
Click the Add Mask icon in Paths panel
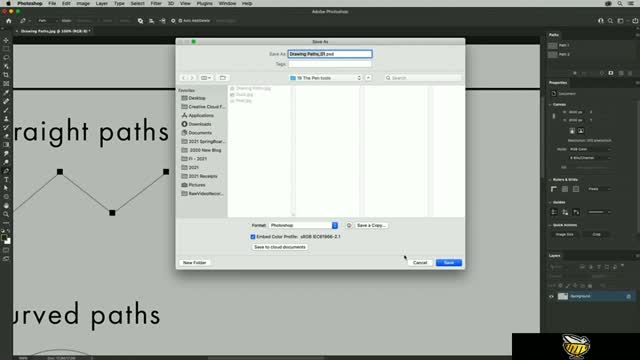(611, 73)
